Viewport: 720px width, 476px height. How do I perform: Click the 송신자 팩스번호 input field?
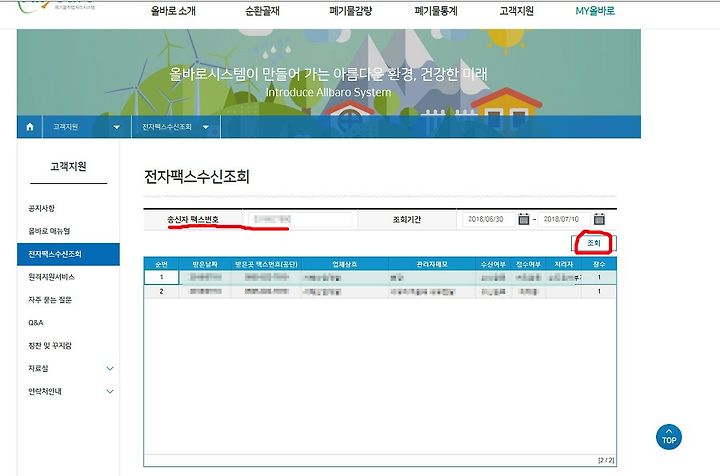300,219
